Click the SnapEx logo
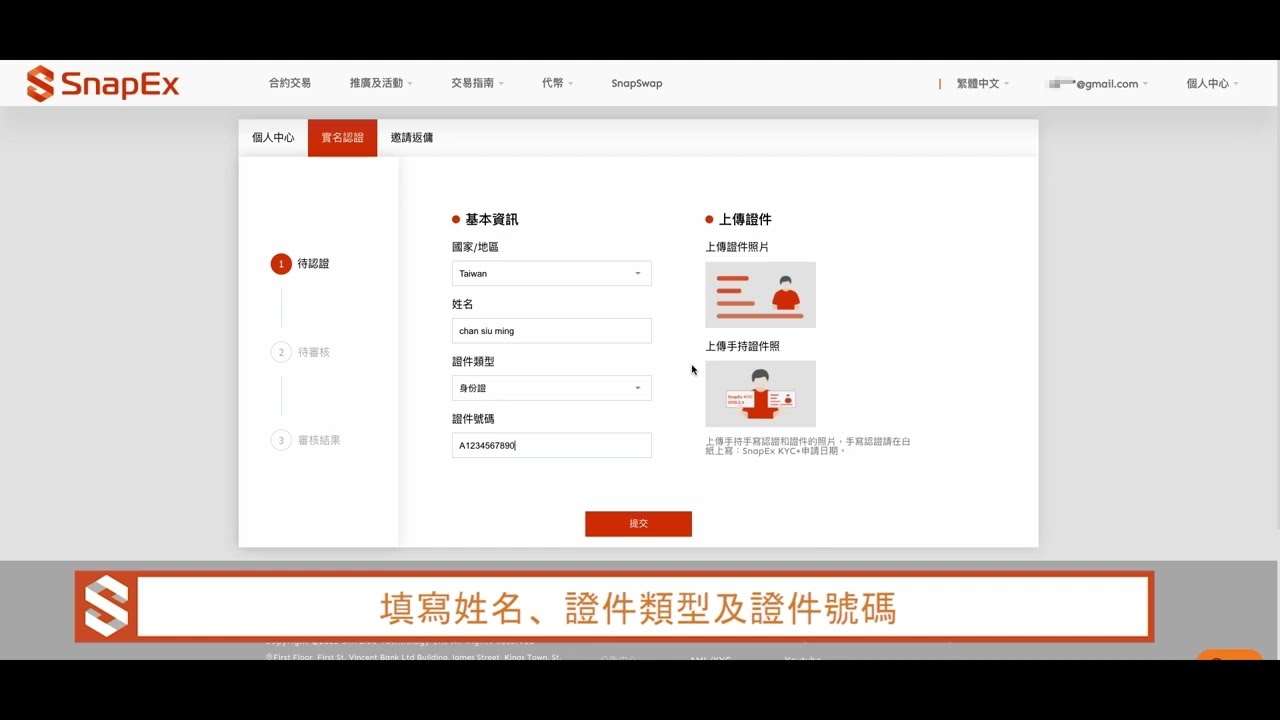This screenshot has height=720, width=1280. click(103, 84)
